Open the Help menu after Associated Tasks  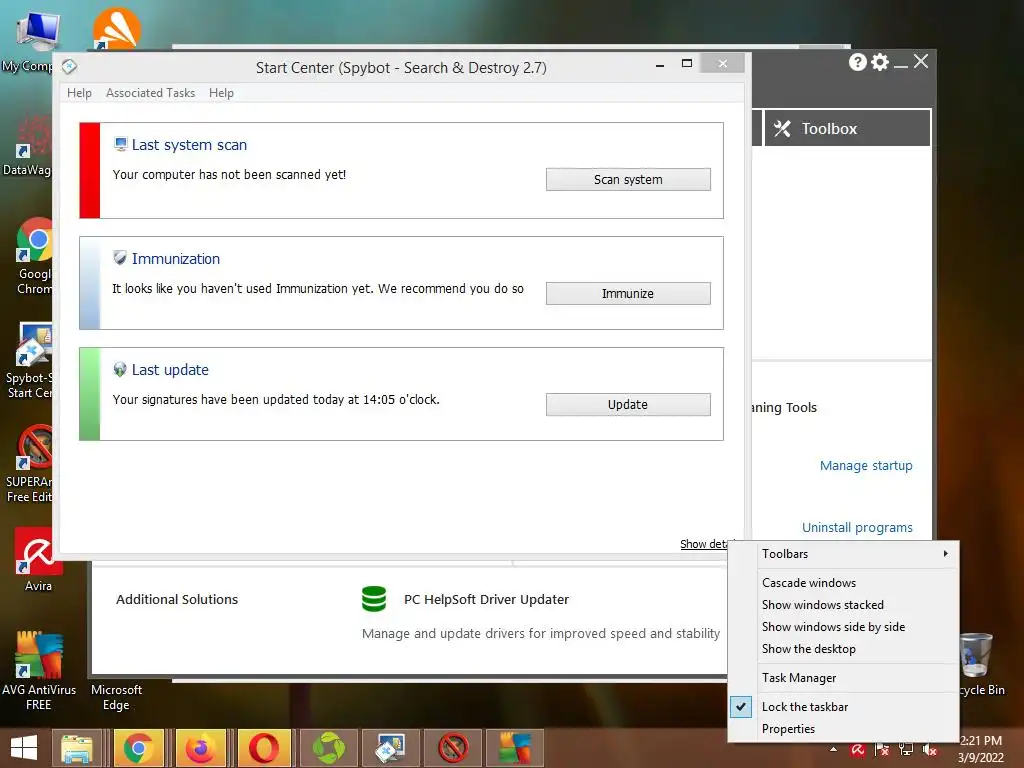click(221, 93)
